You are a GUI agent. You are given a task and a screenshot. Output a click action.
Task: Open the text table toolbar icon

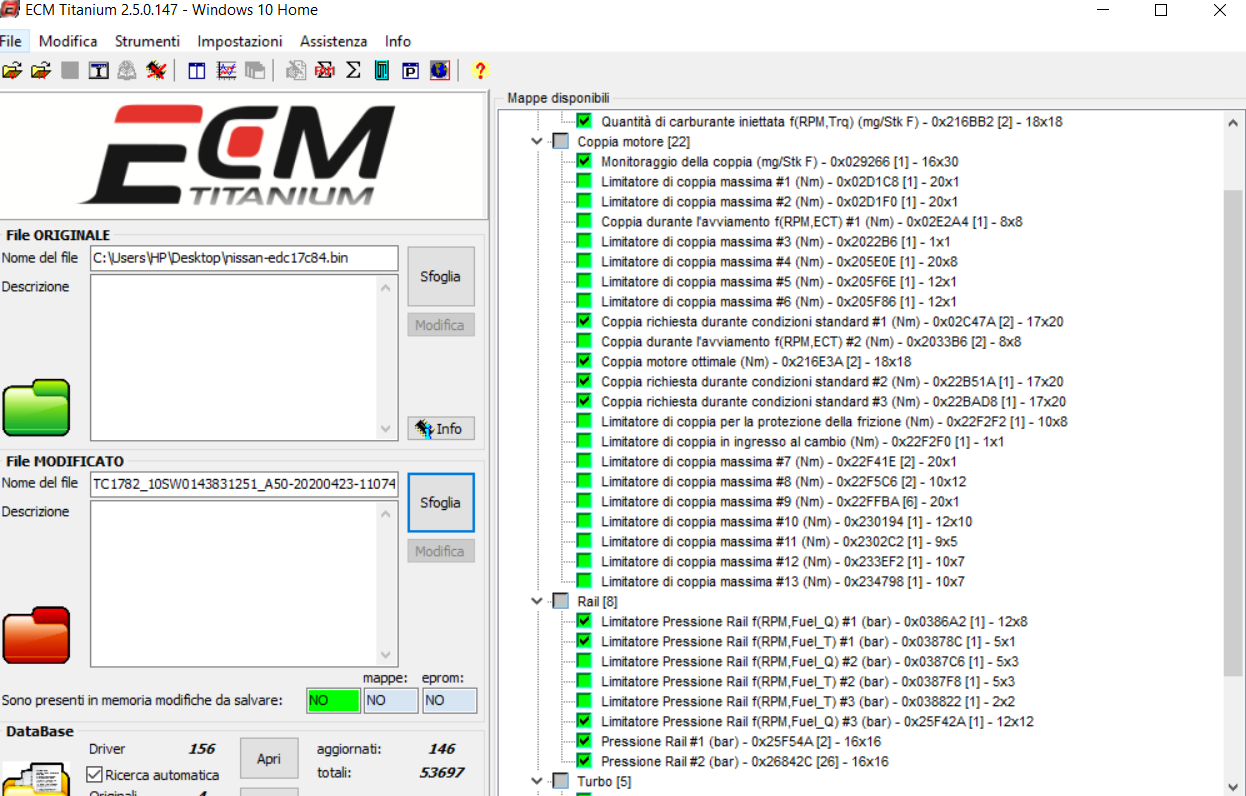(99, 70)
